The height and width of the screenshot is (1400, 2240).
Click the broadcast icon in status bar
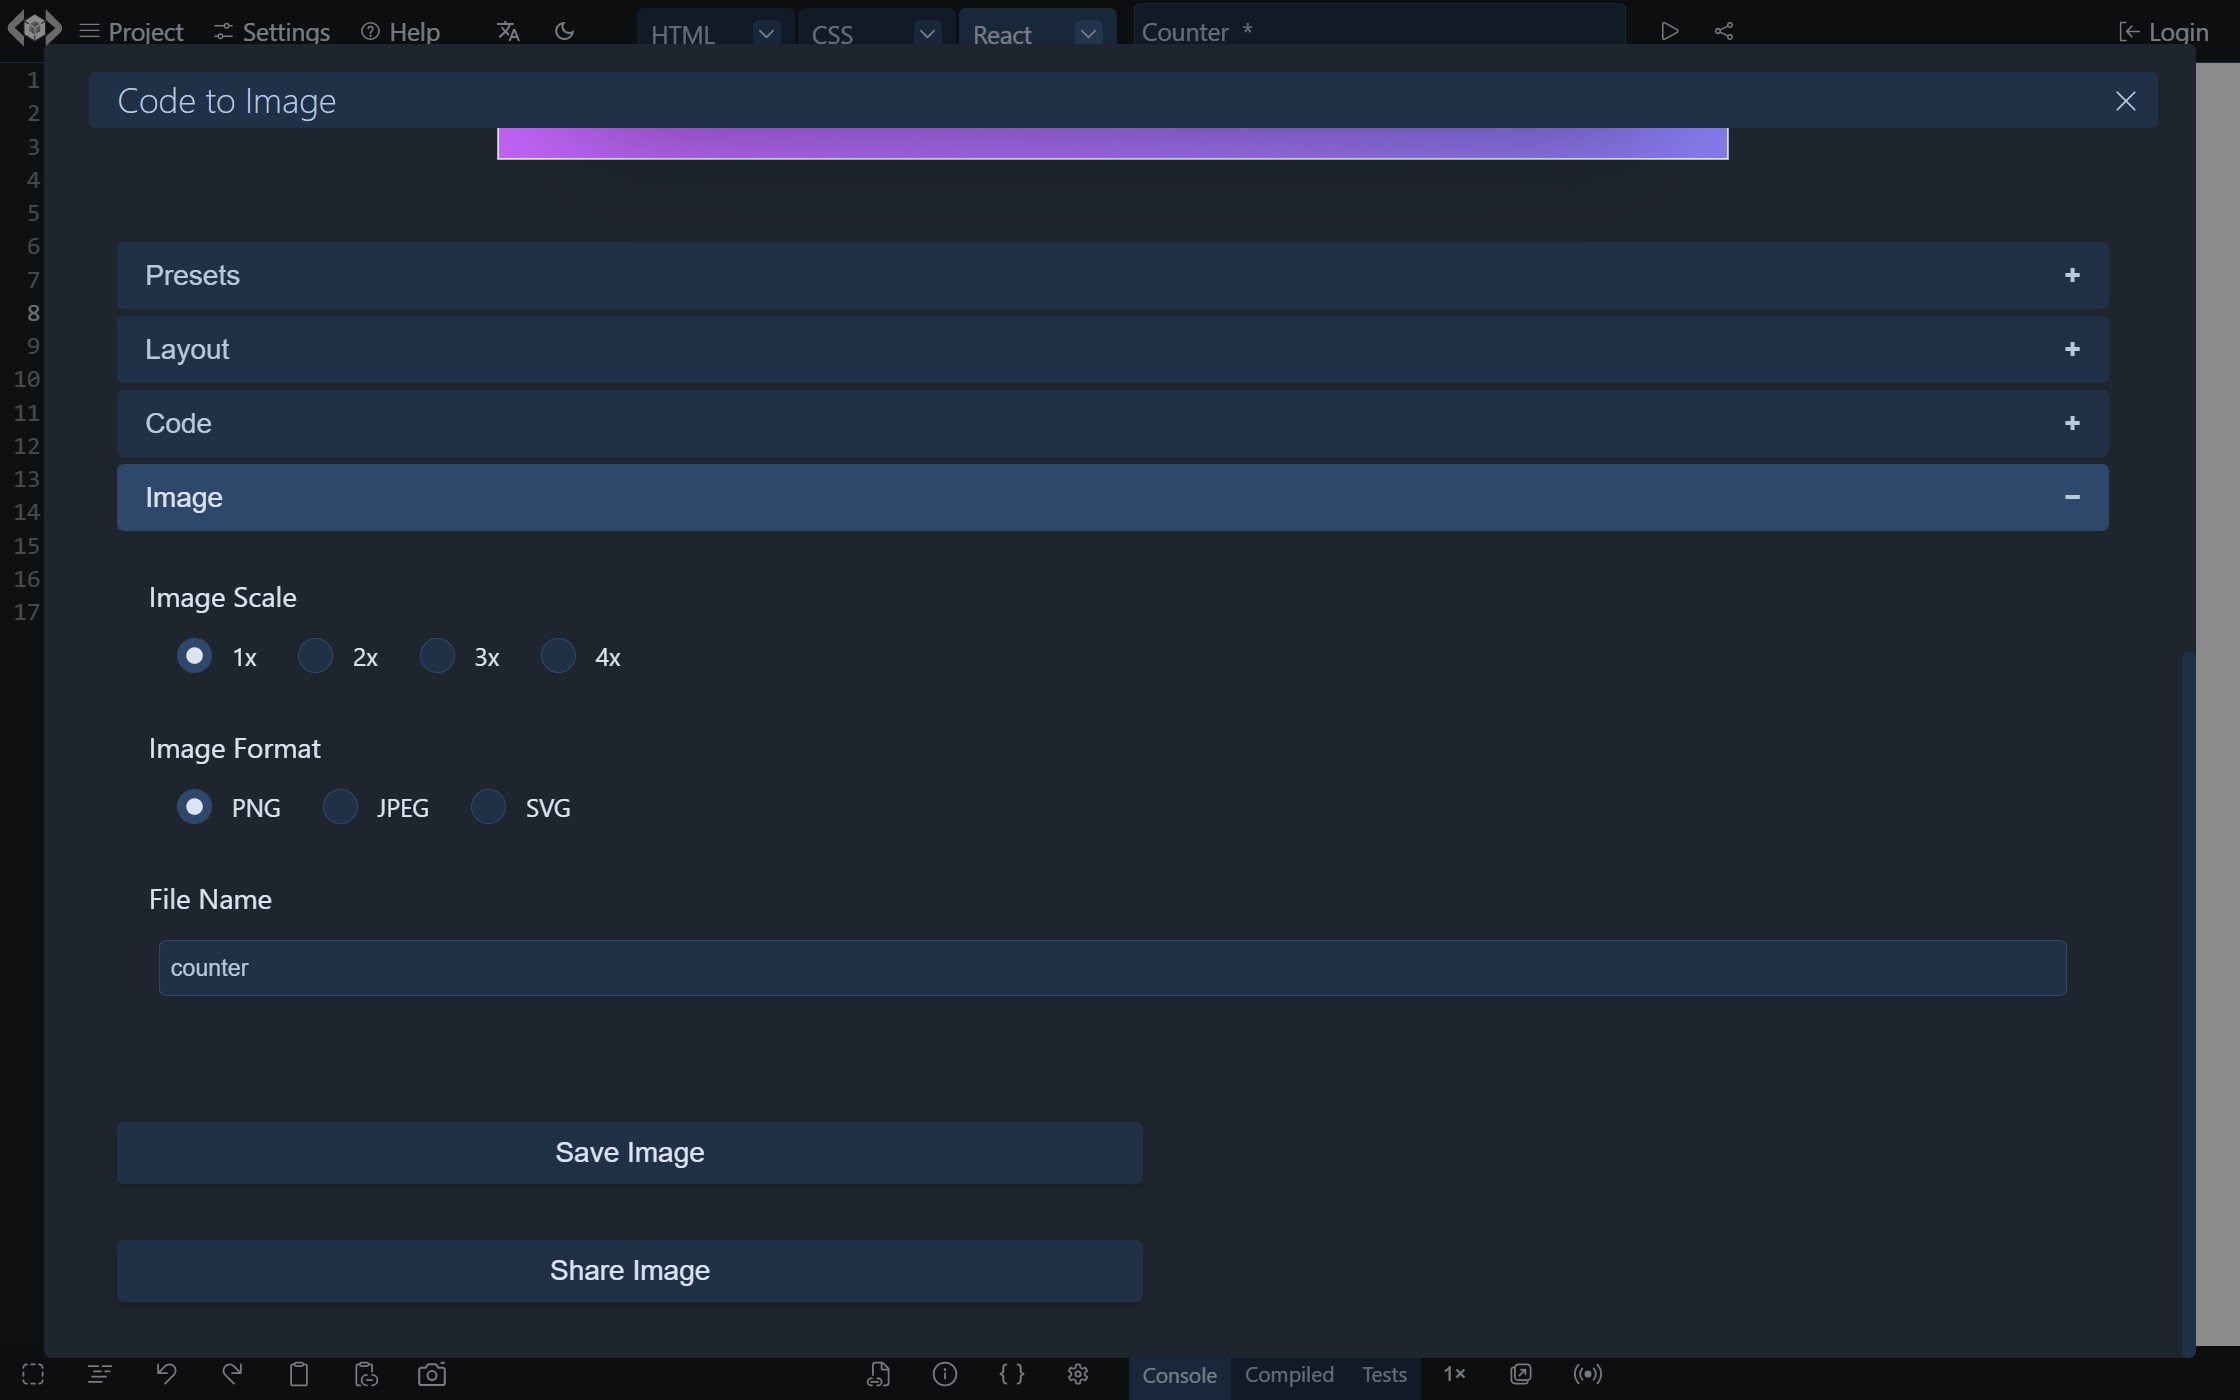tap(1587, 1374)
